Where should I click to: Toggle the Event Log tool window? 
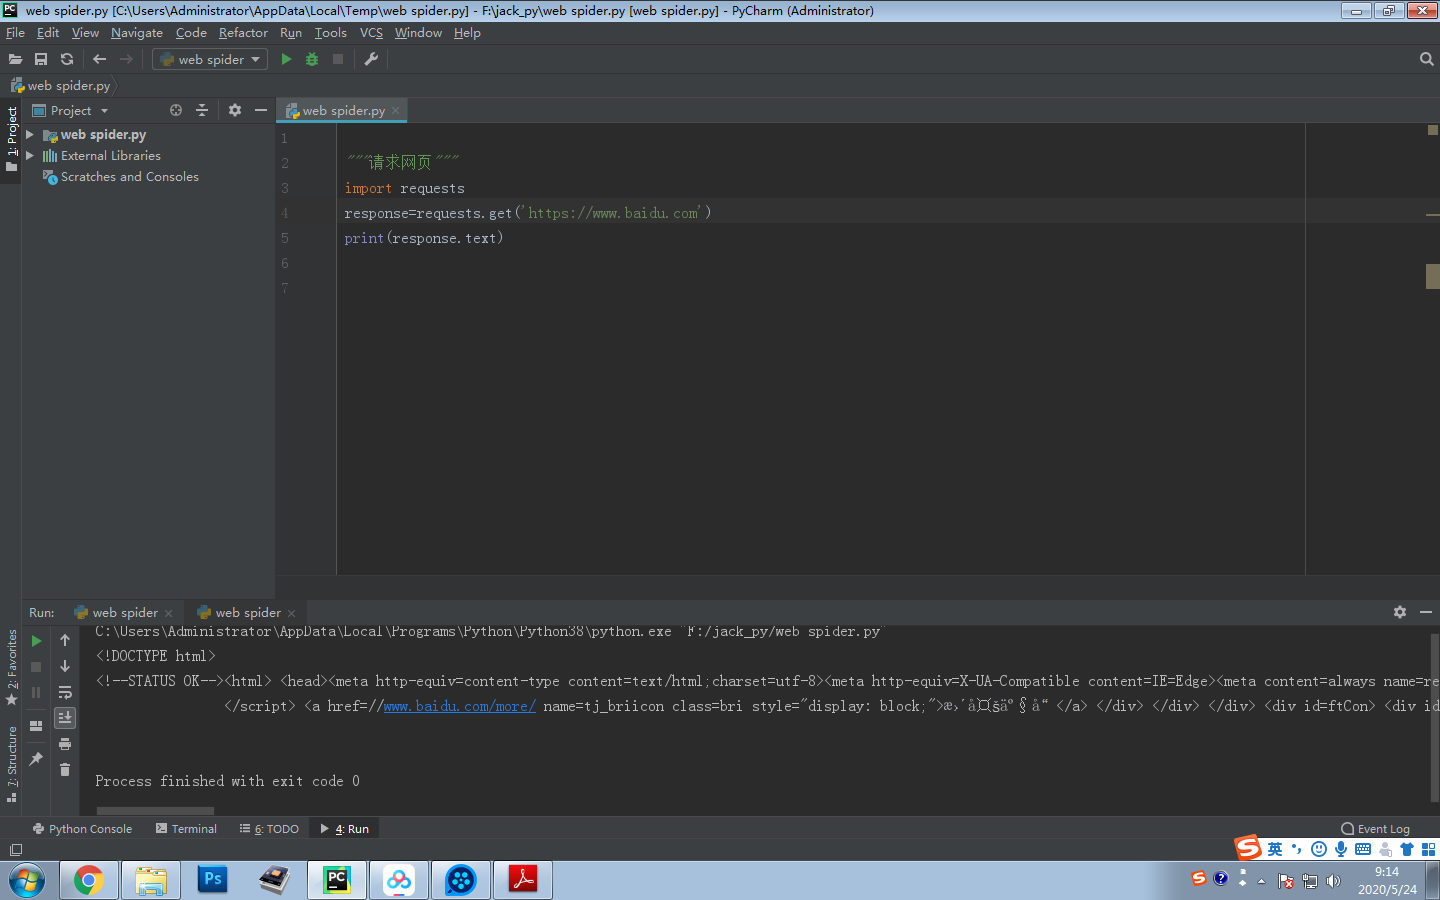[x=1375, y=829]
